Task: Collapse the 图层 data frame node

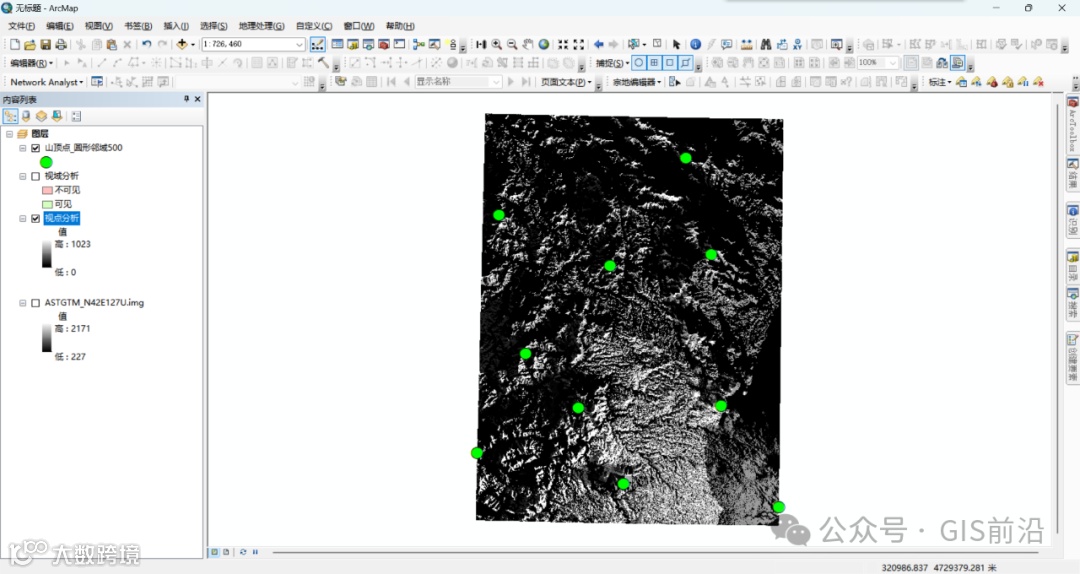Action: coord(10,134)
